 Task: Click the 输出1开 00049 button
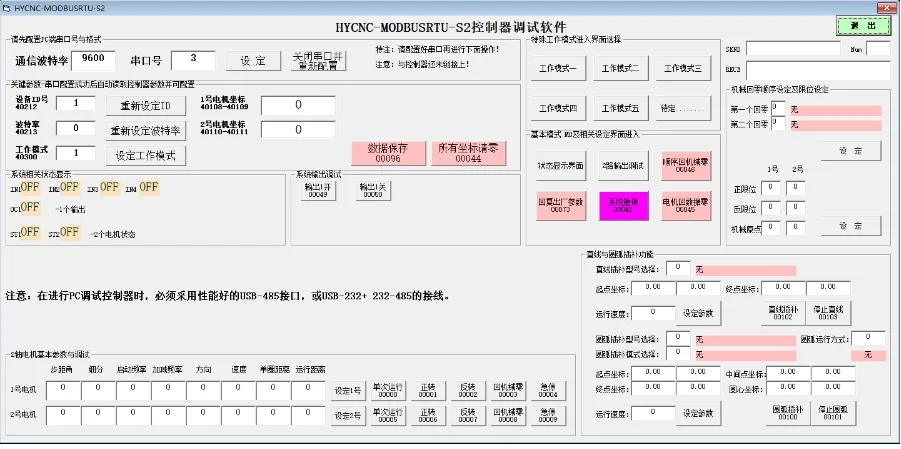click(318, 191)
